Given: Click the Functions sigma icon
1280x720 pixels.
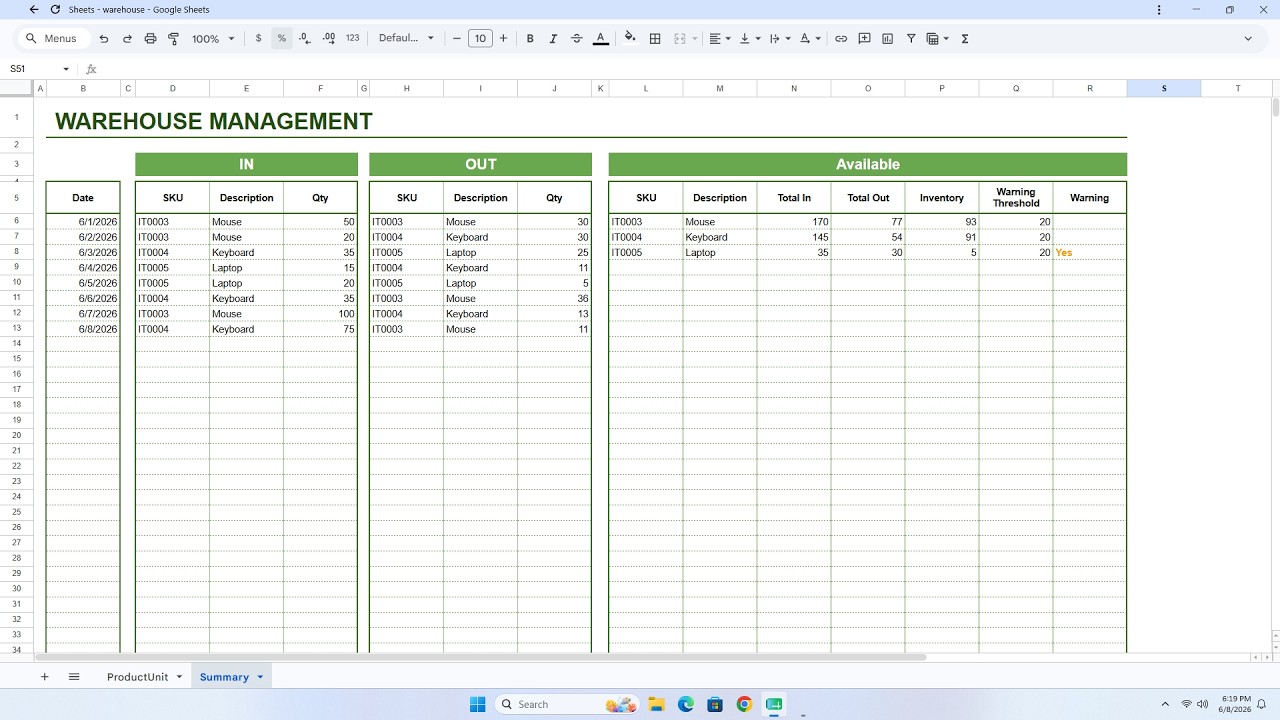Looking at the screenshot, I should coord(965,38).
